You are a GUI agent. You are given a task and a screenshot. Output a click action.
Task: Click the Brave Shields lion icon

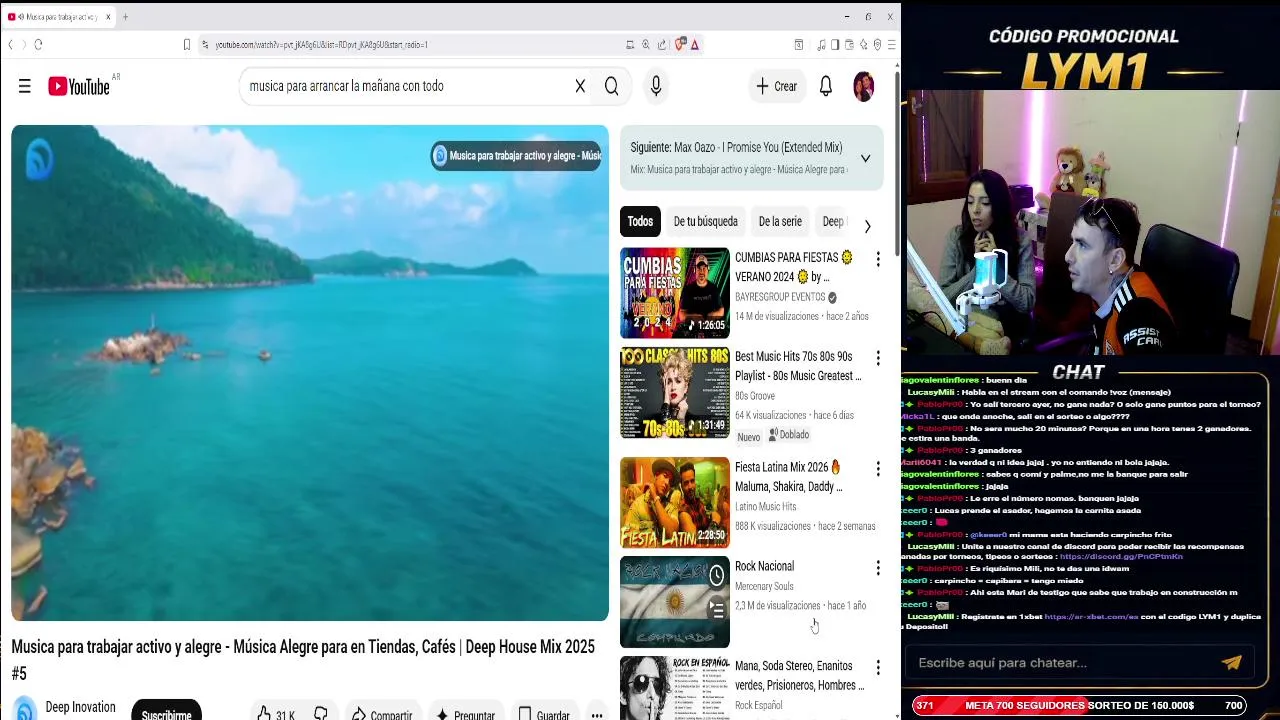pyautogui.click(x=681, y=44)
